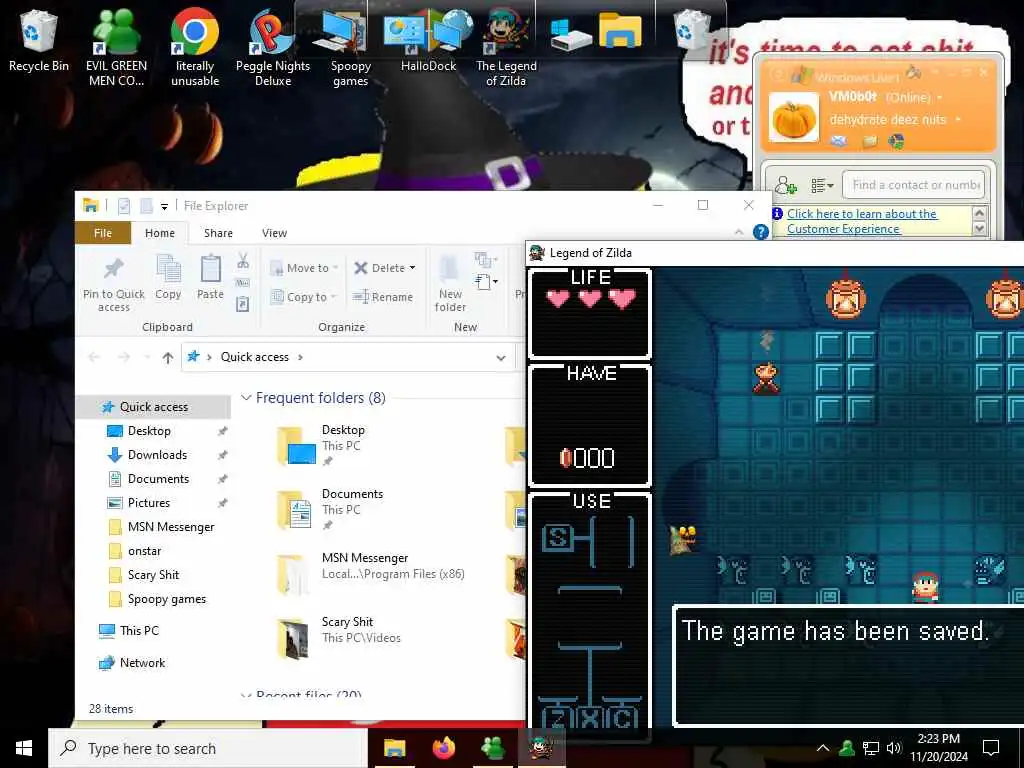Click Messenger banner scroll up arrow

point(979,214)
